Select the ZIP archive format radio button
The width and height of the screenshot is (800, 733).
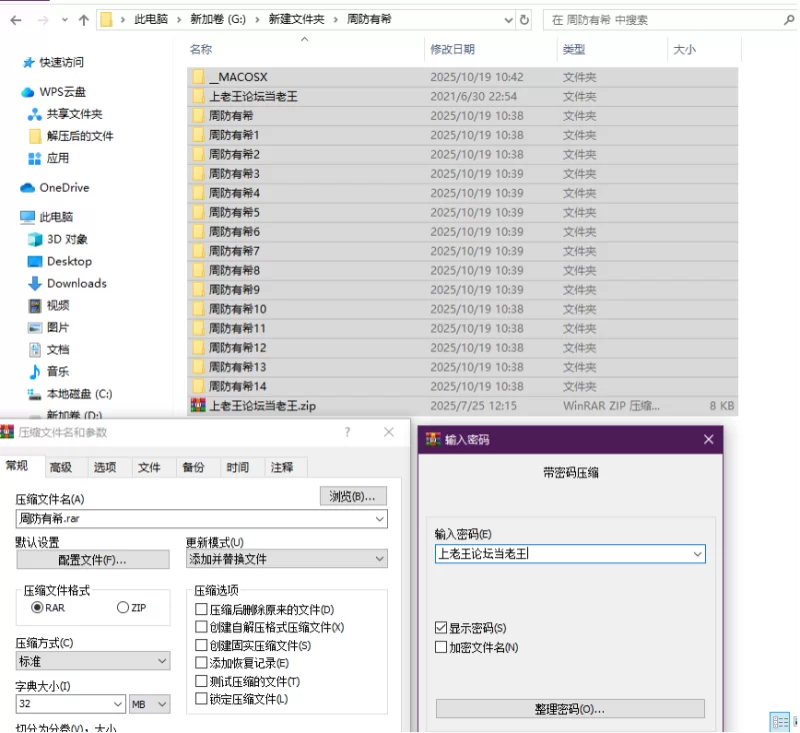[x=123, y=607]
